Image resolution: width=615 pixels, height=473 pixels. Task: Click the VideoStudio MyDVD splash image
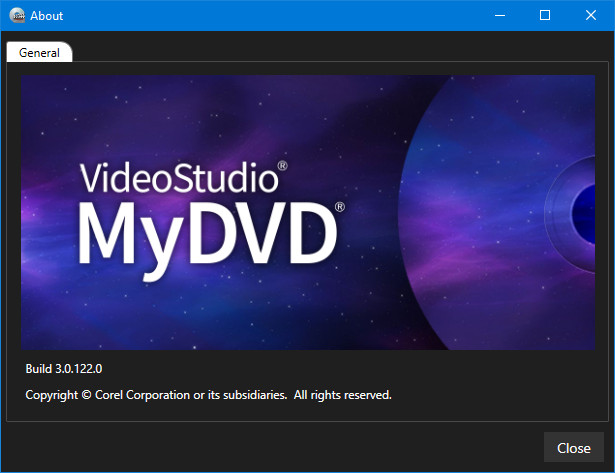click(308, 212)
